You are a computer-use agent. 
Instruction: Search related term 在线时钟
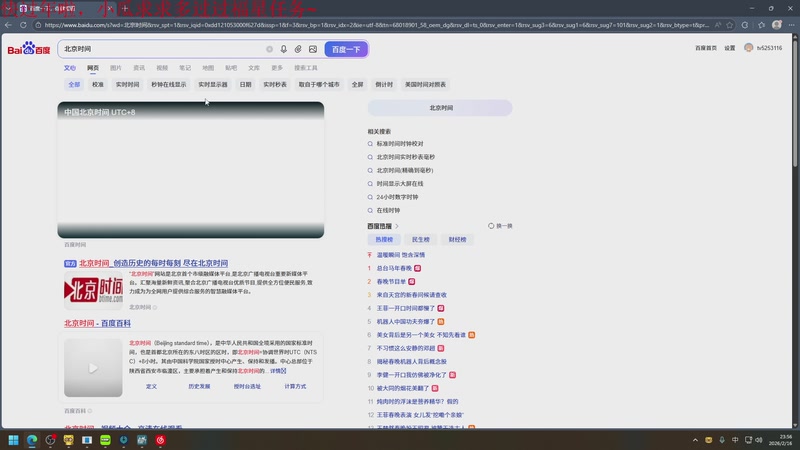[388, 210]
